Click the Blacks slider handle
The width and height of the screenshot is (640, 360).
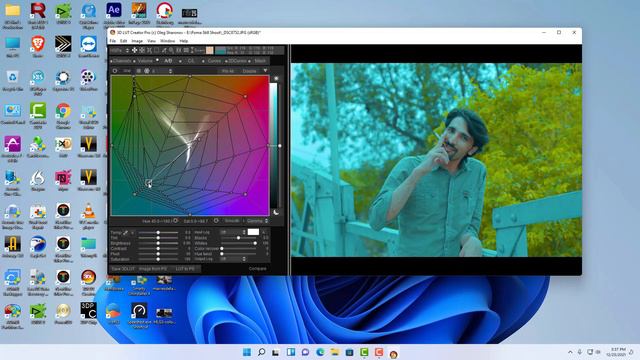(x=239, y=238)
